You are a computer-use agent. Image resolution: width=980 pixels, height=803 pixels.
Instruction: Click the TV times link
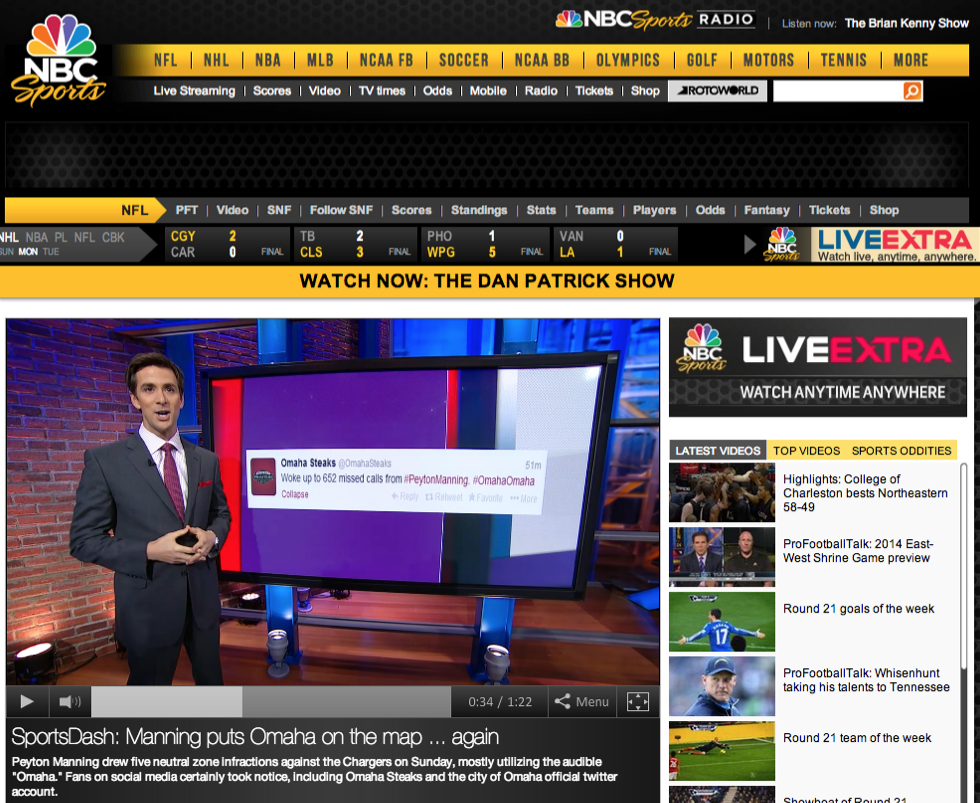382,91
